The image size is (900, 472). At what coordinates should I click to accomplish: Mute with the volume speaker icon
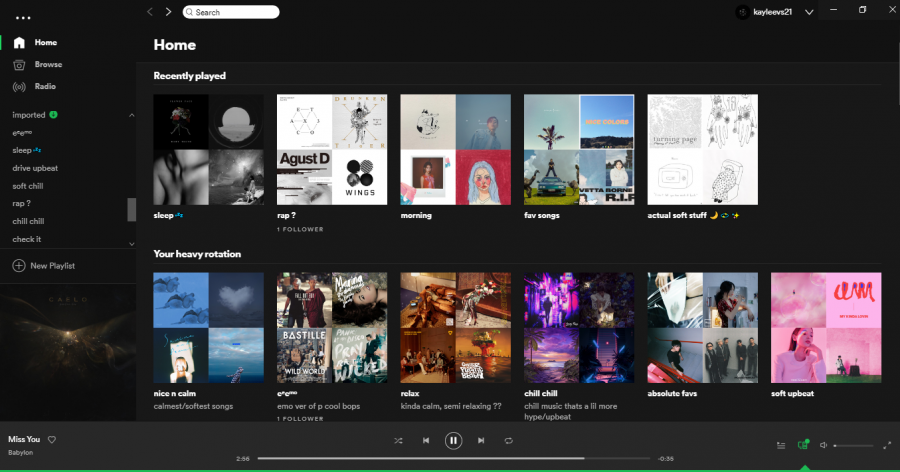coord(823,445)
